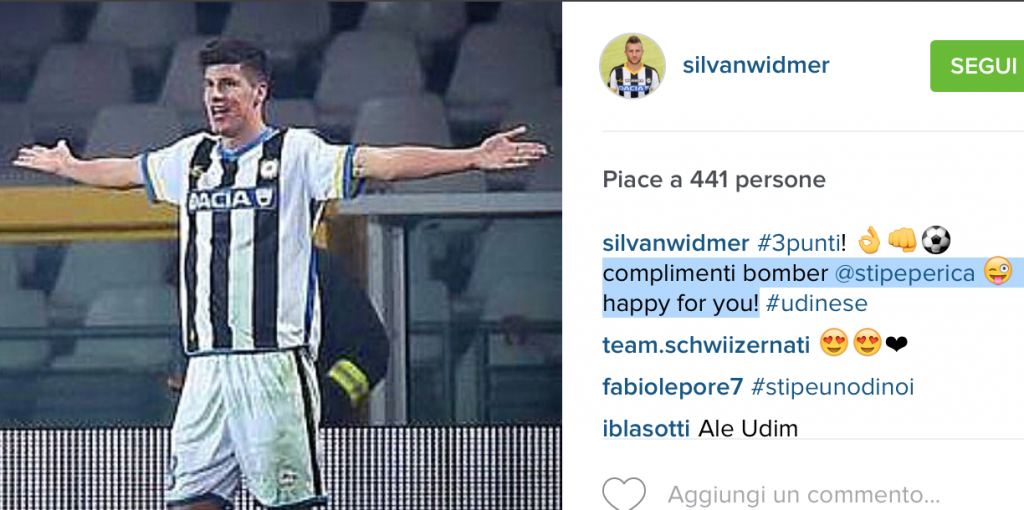Open iblasotti commenter profile

(646, 429)
